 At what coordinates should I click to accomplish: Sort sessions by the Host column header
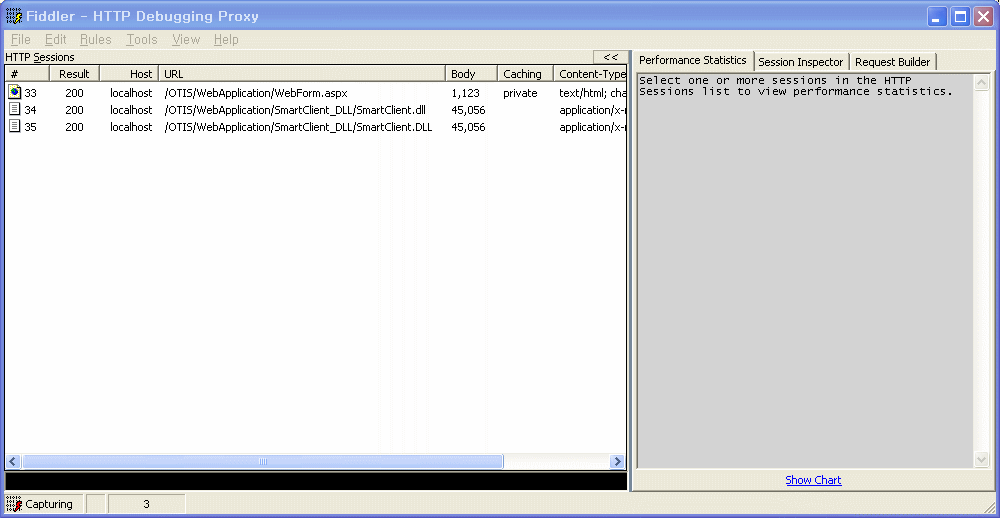pyautogui.click(x=129, y=74)
